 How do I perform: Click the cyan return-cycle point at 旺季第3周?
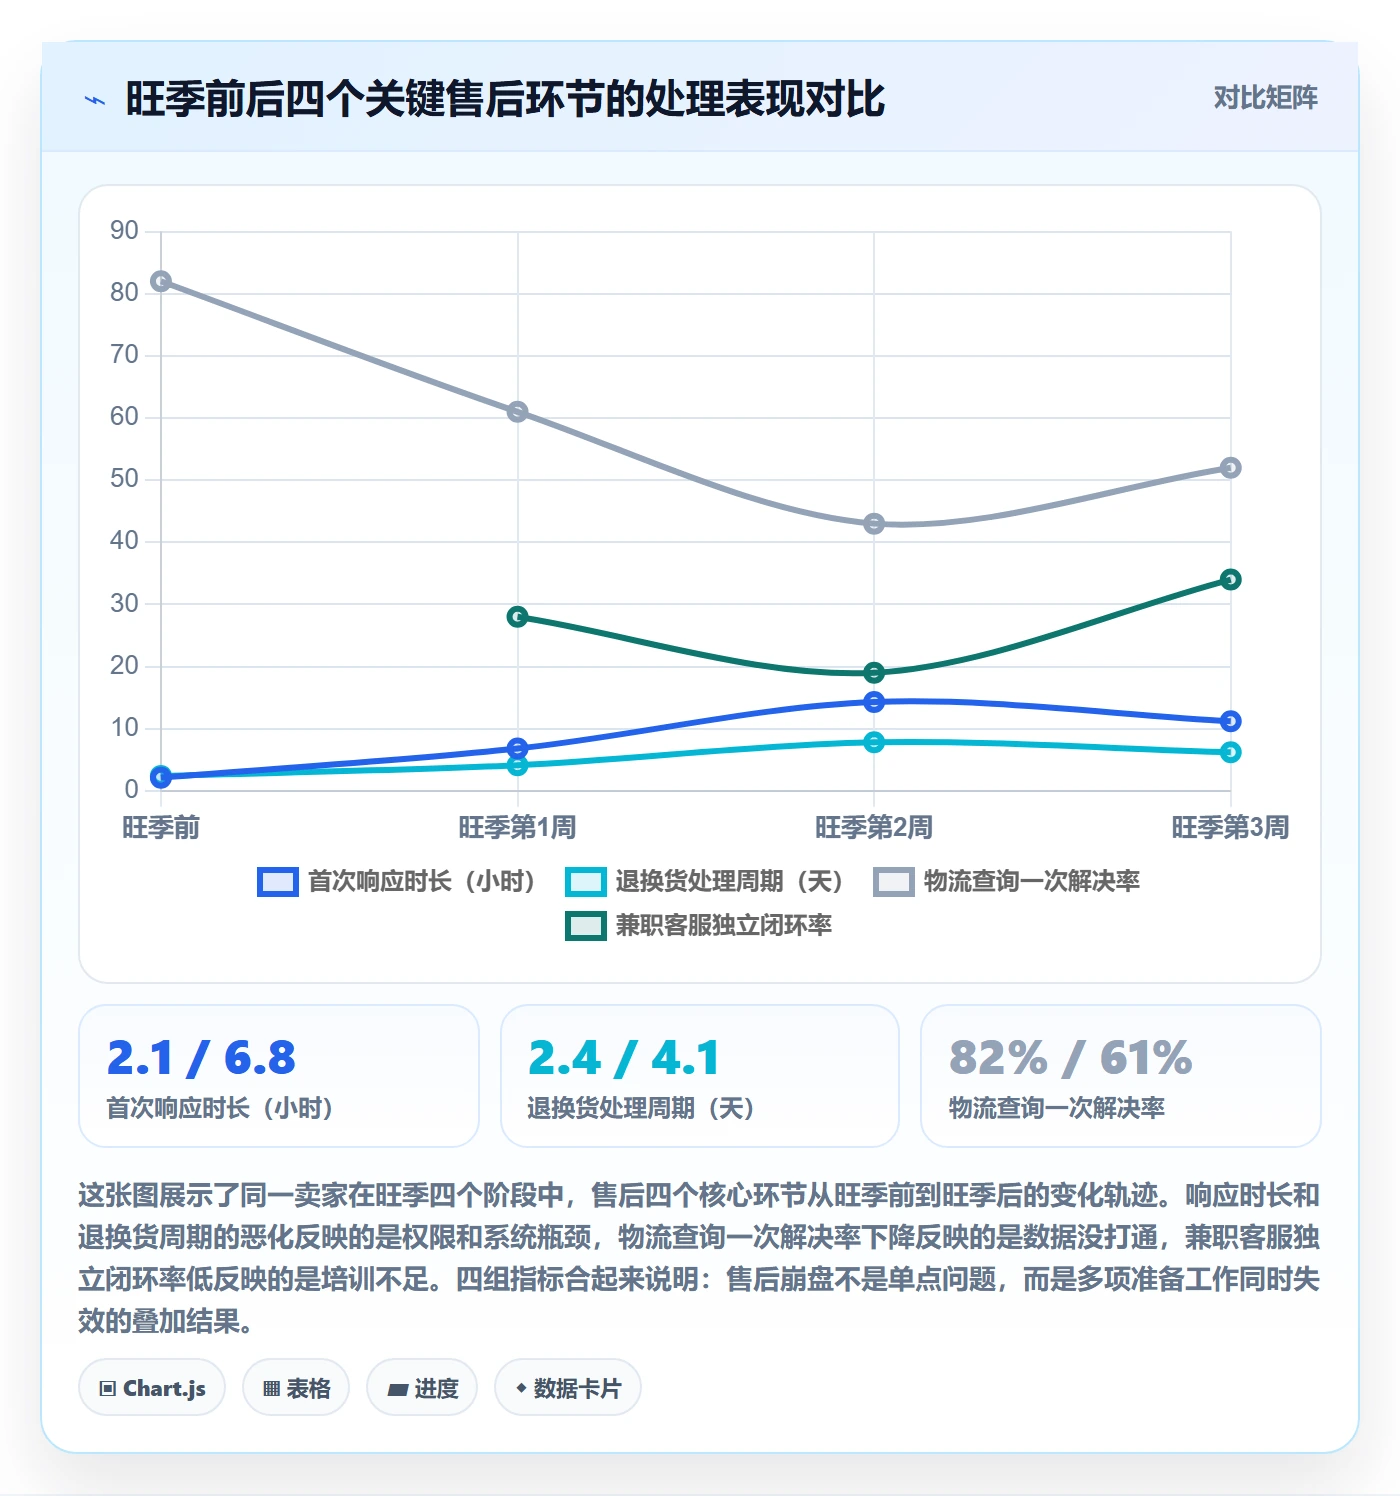(1231, 752)
